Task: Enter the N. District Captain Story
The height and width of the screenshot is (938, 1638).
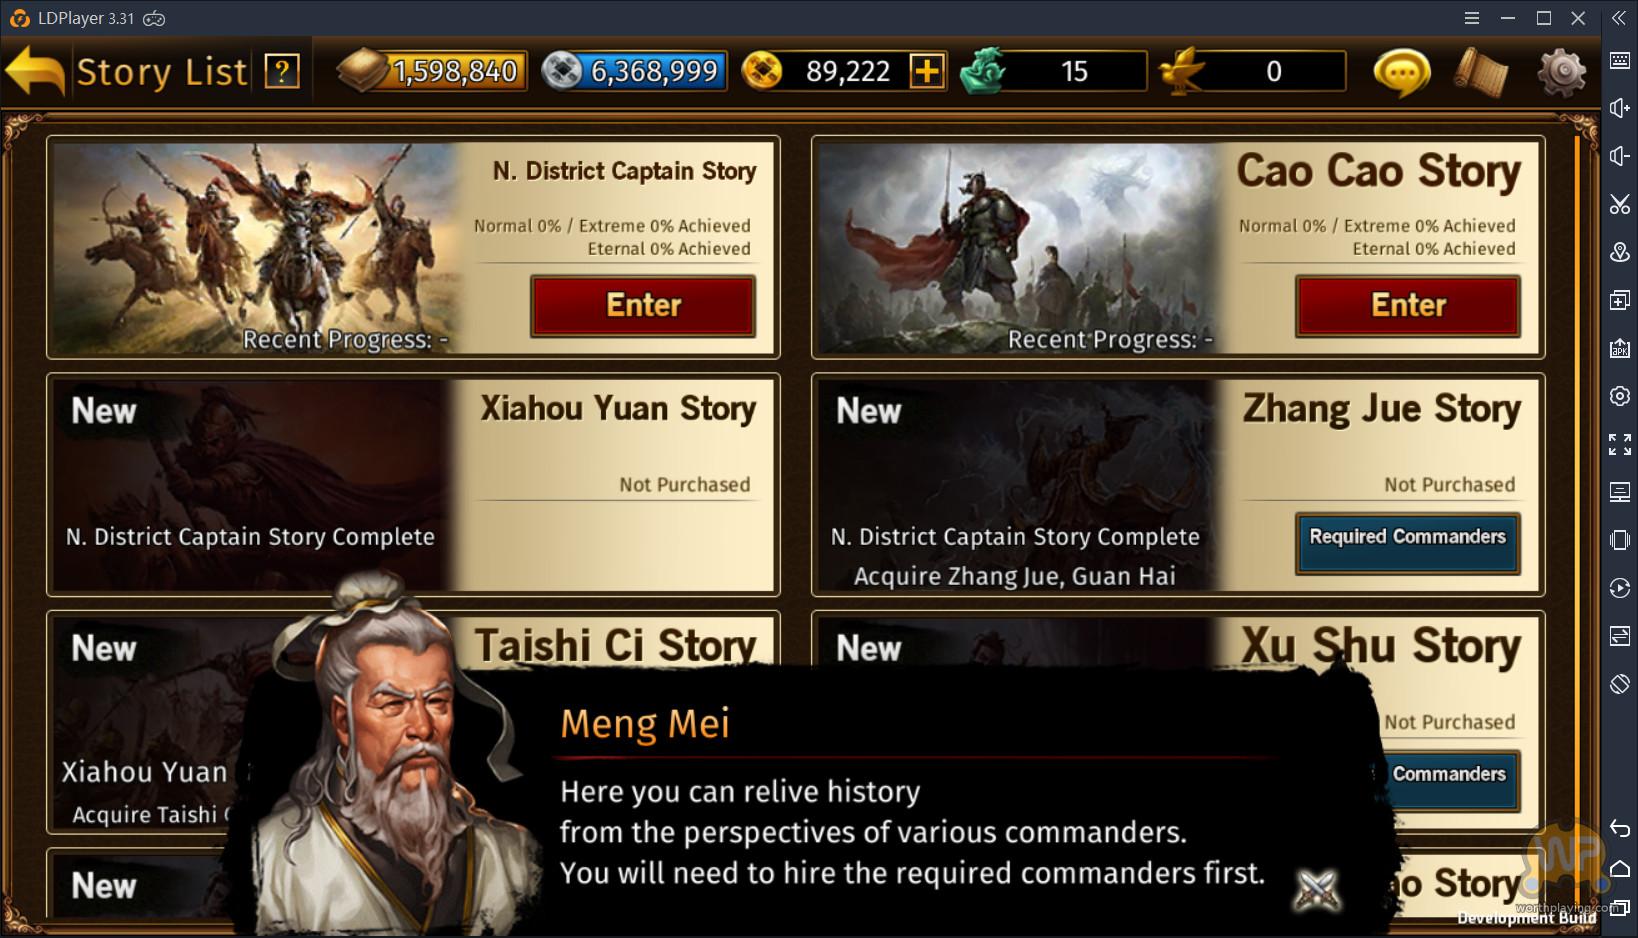Action: [x=643, y=305]
